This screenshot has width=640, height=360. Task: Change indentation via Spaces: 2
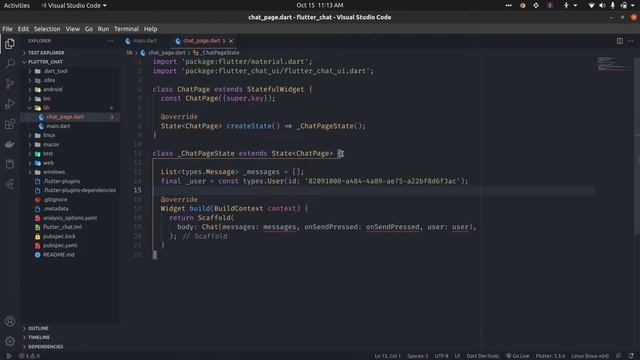tap(418, 356)
